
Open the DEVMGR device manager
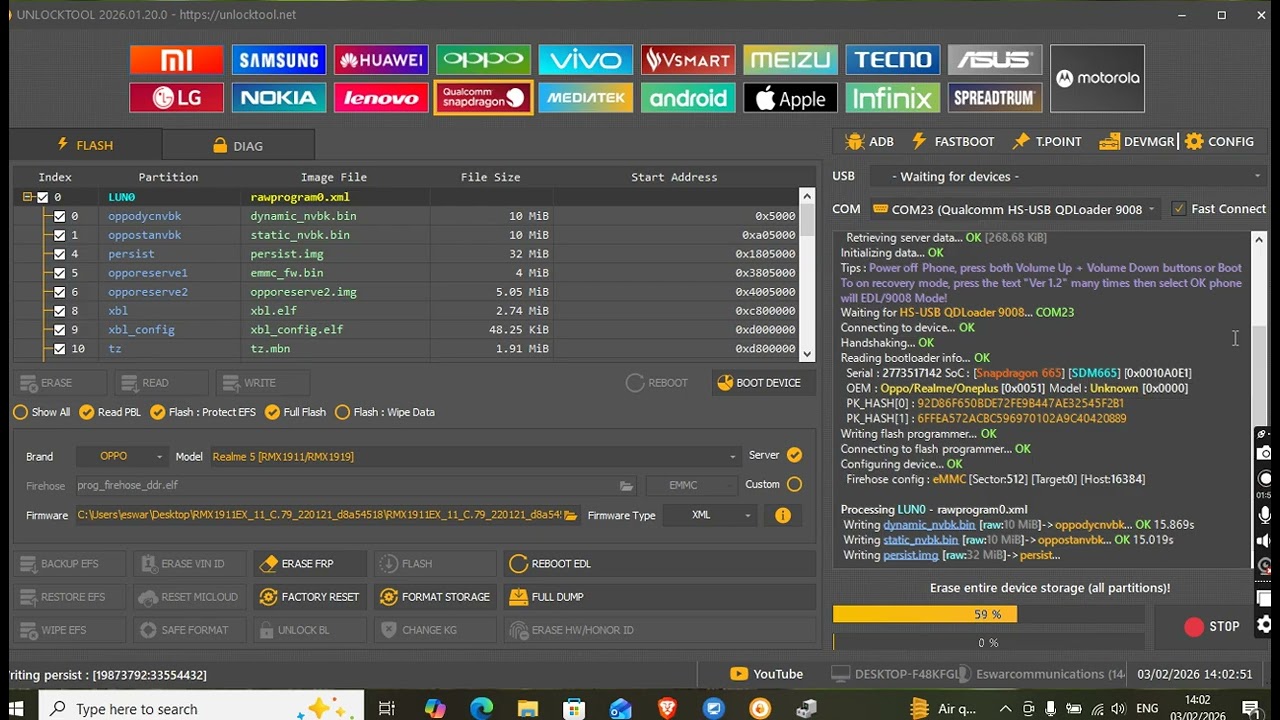click(1137, 141)
